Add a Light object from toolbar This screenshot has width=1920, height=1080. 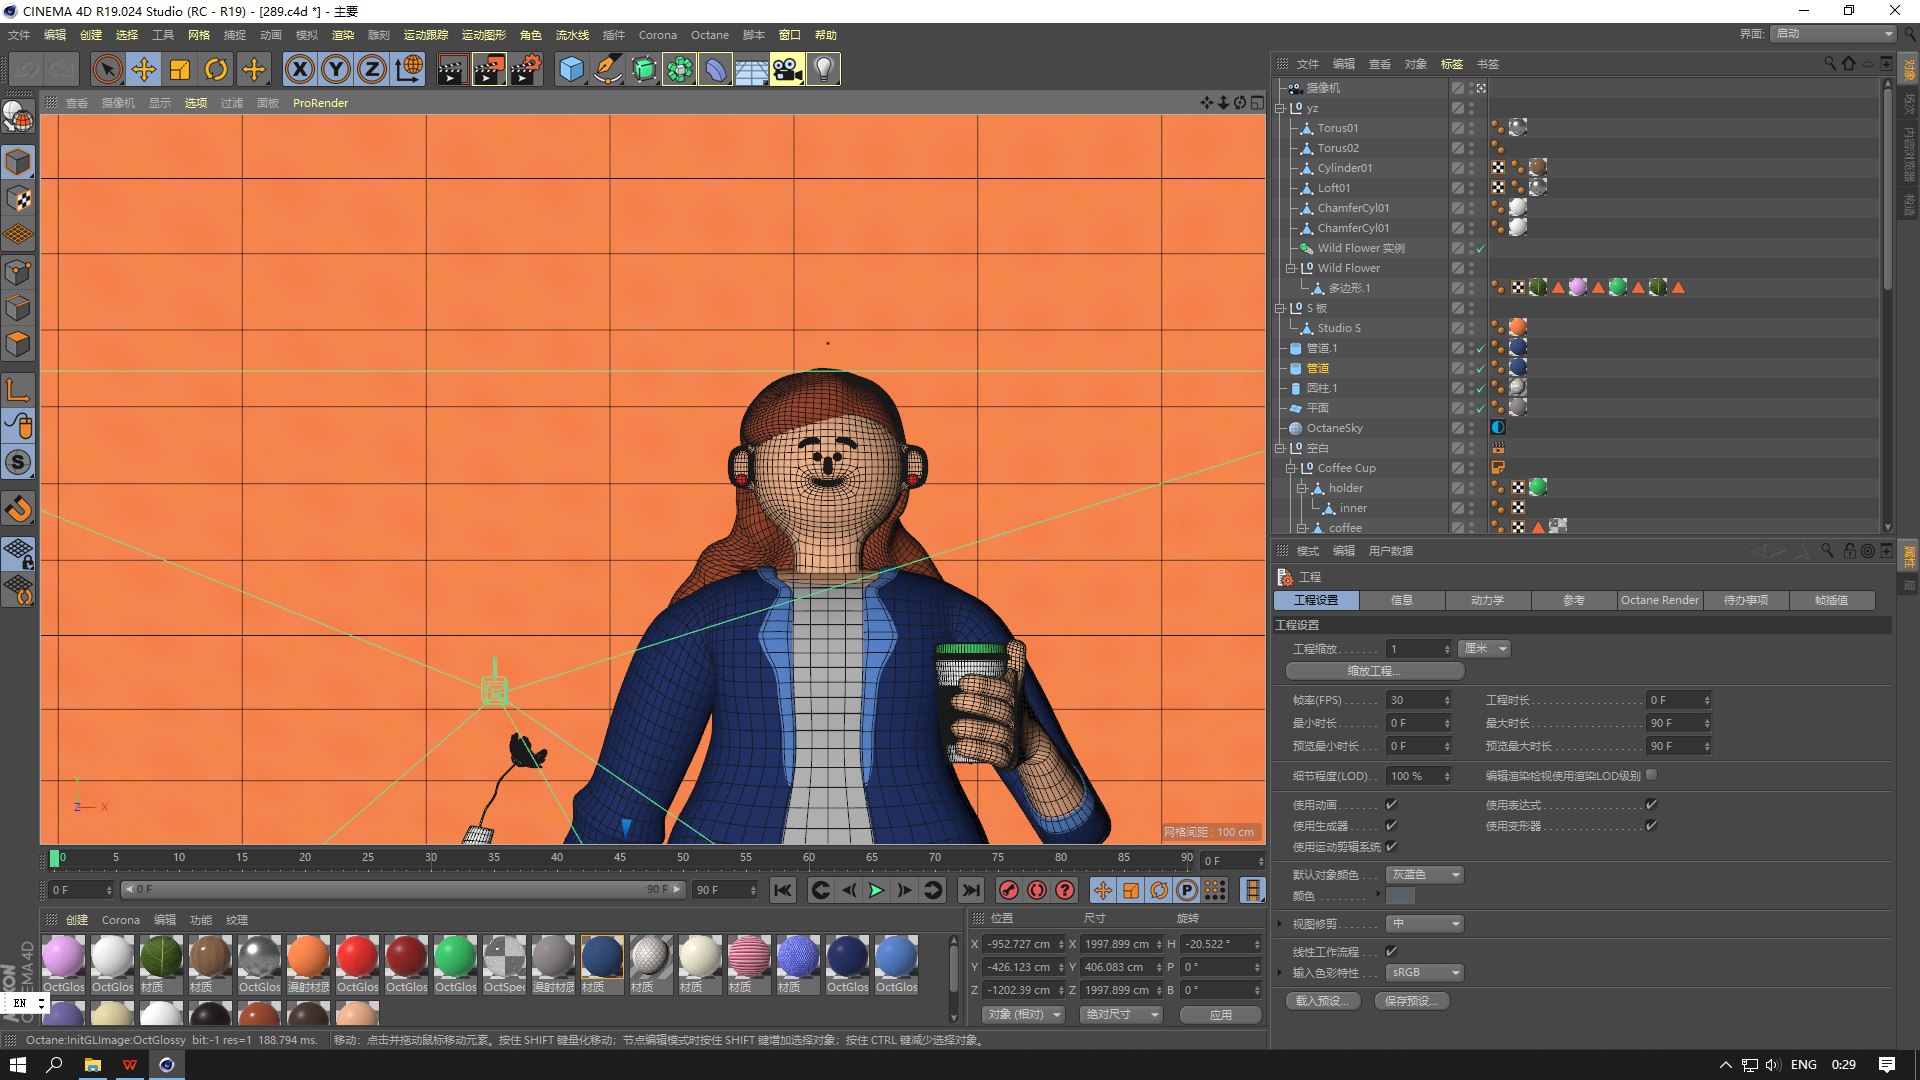coord(823,70)
